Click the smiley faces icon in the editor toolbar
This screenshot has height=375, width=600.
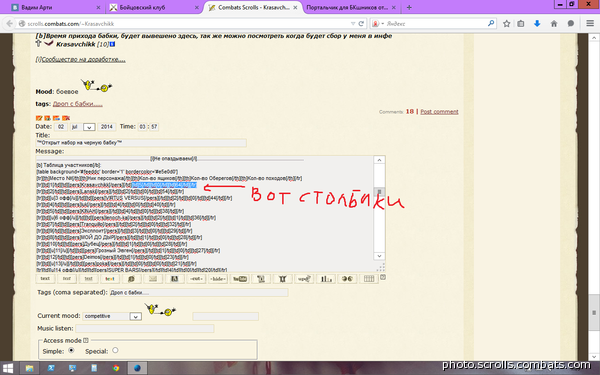347,279
